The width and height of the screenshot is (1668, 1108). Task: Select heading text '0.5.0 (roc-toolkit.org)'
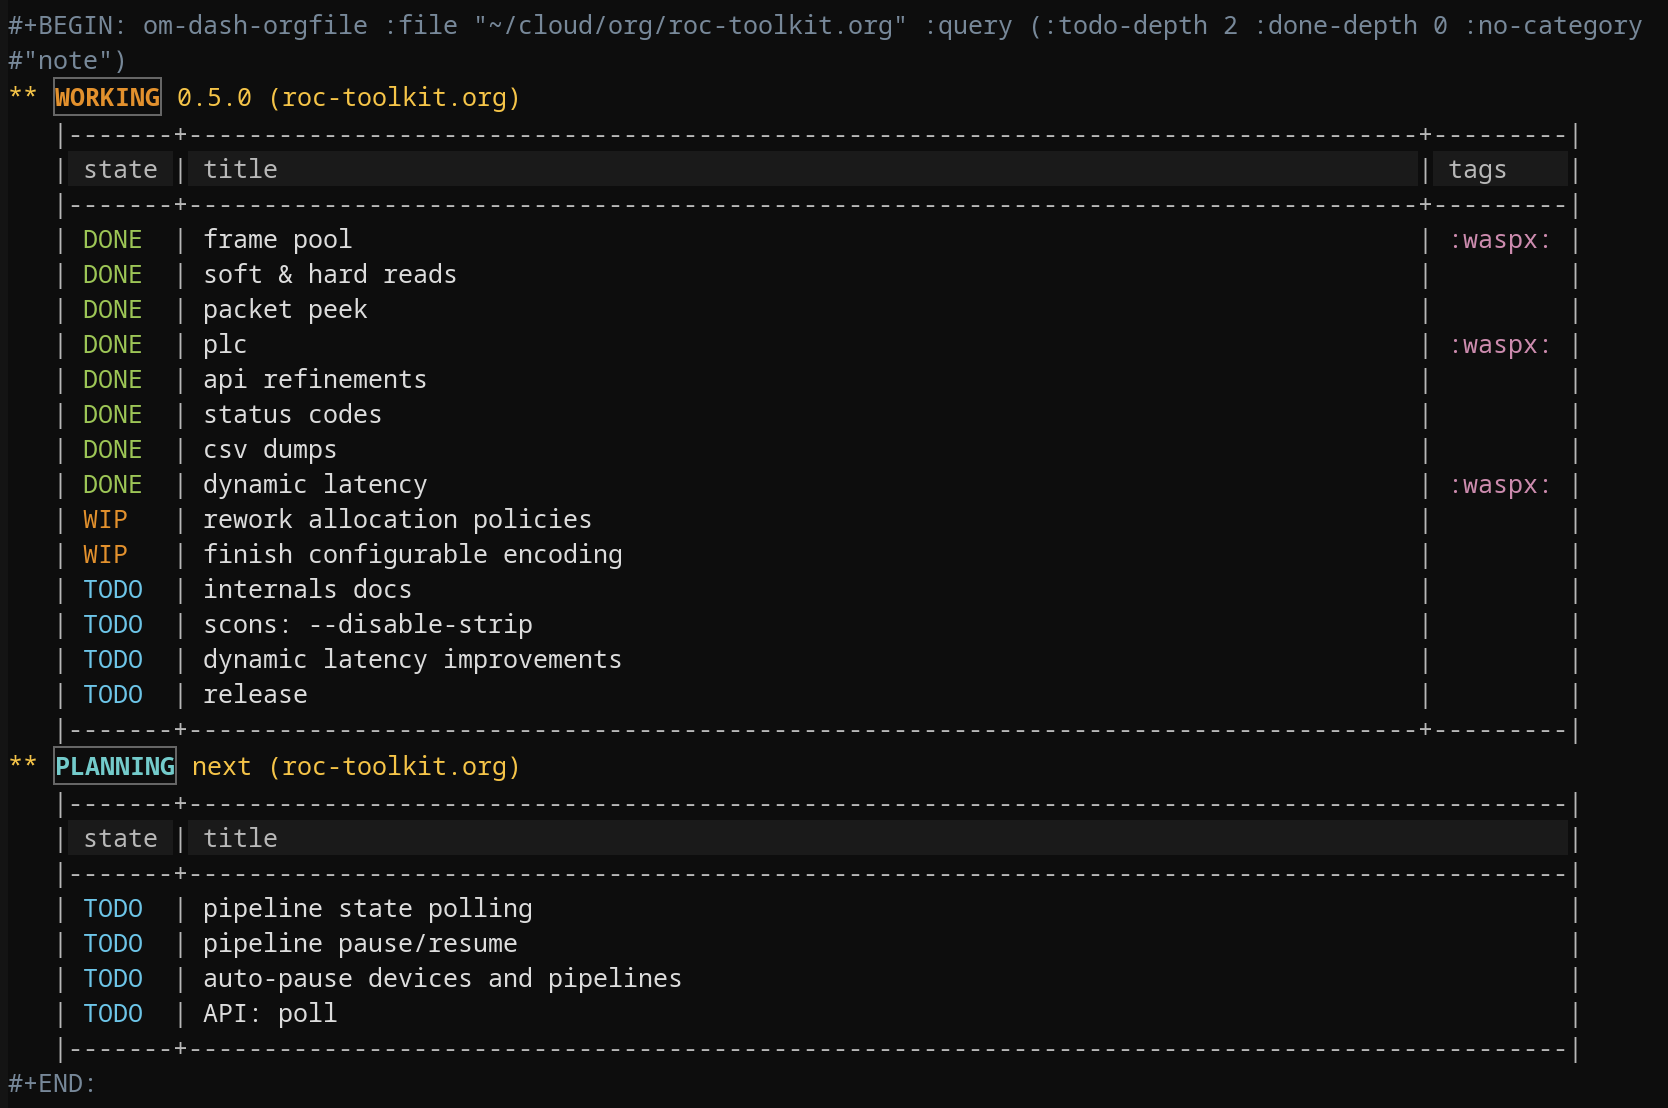(x=349, y=97)
